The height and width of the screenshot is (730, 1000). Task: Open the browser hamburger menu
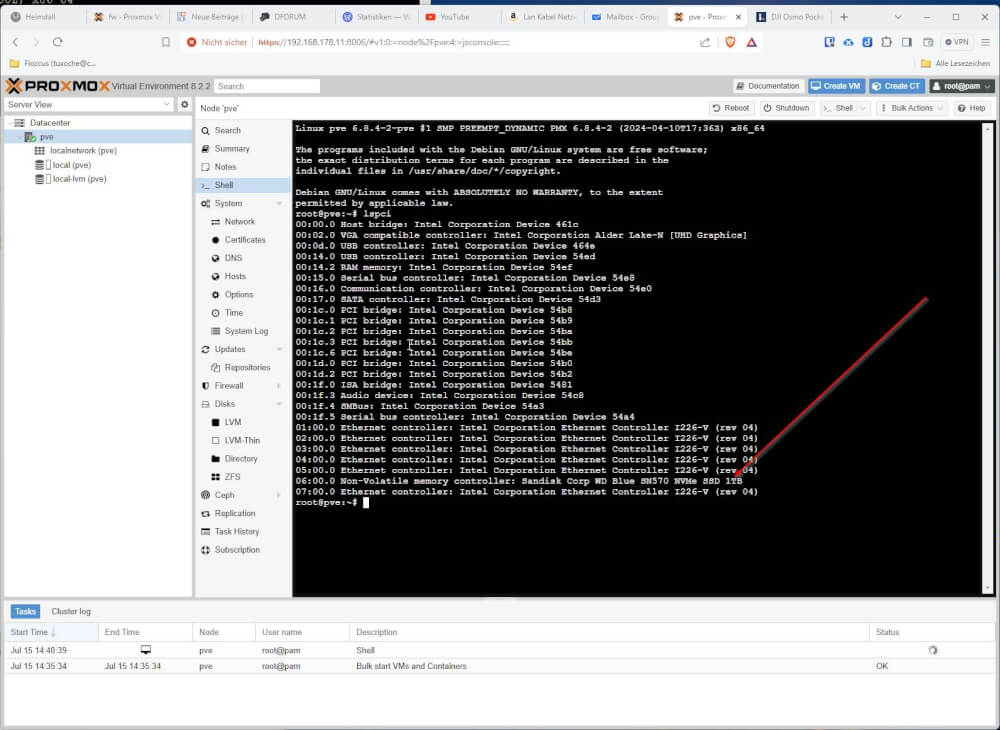985,42
